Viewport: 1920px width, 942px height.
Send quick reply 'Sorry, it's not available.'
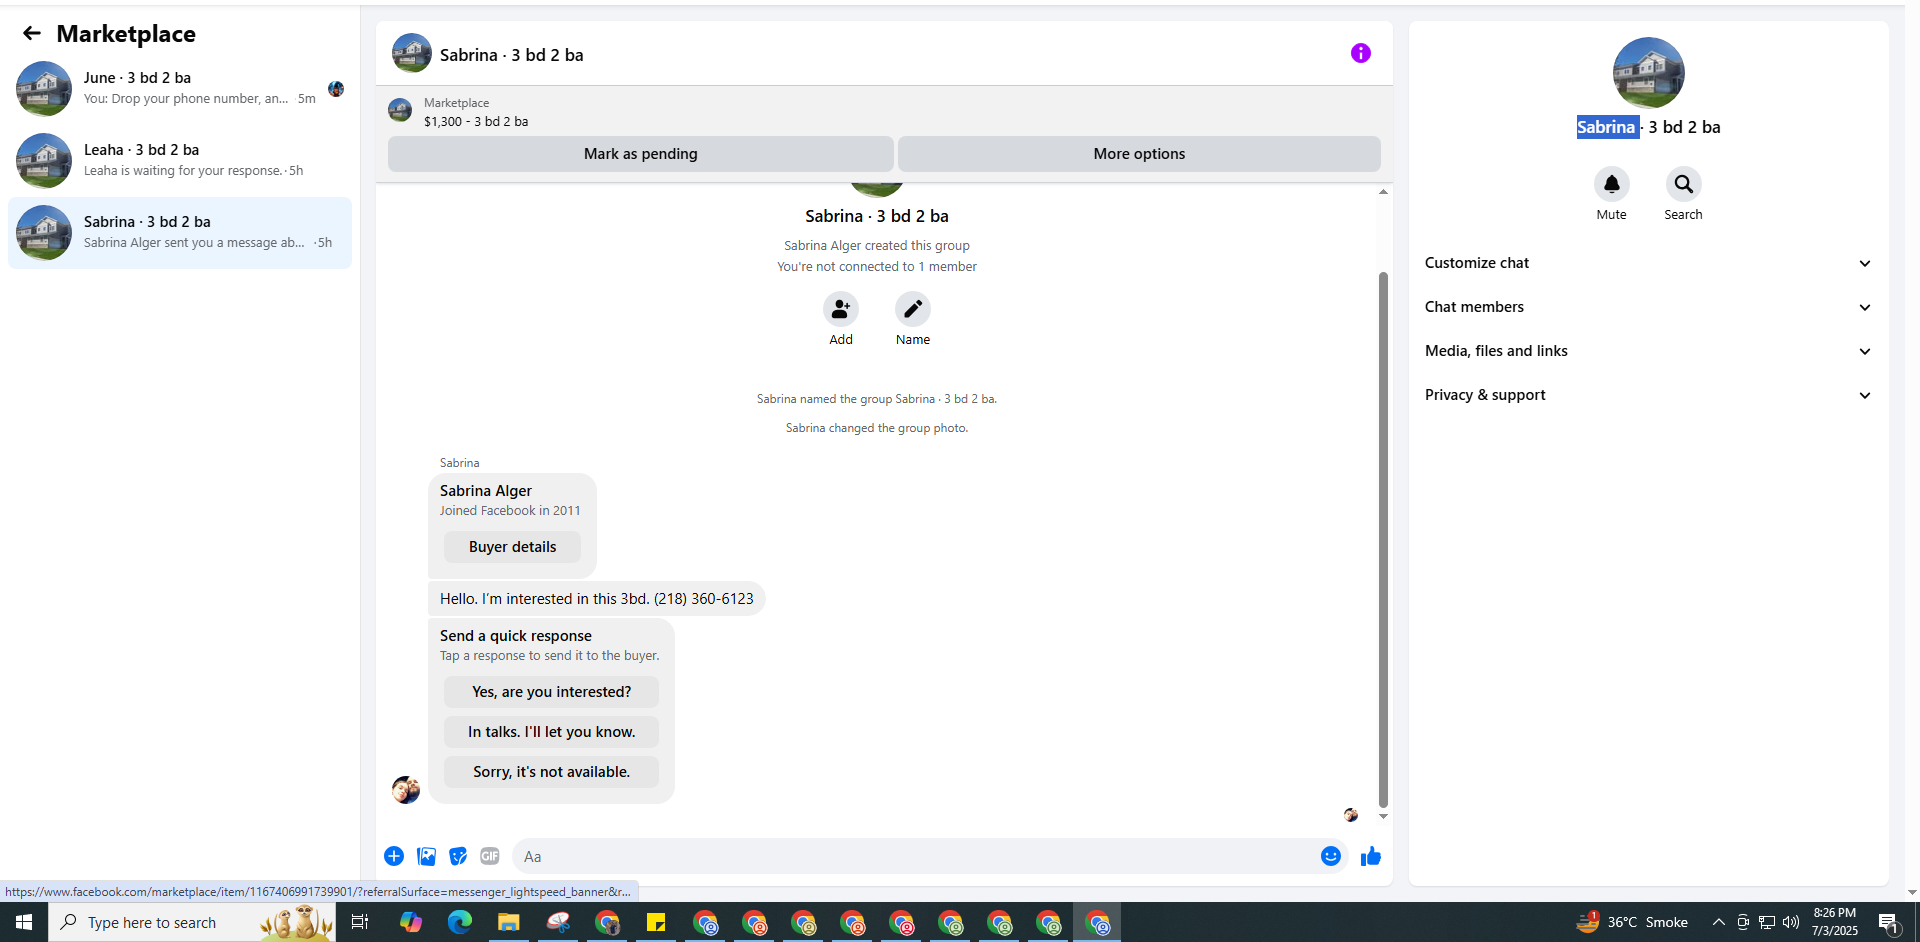coord(551,772)
